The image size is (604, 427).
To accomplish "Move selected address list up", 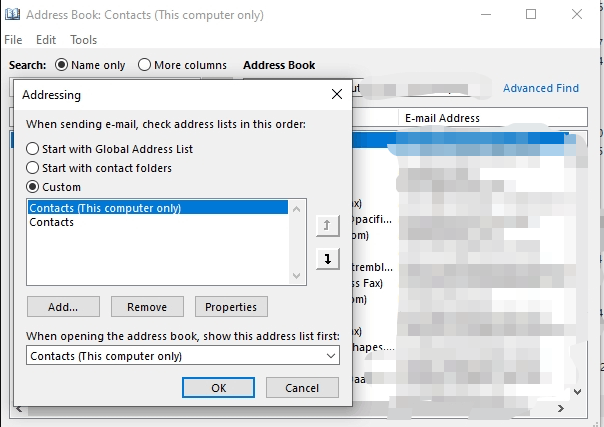I will click(327, 226).
